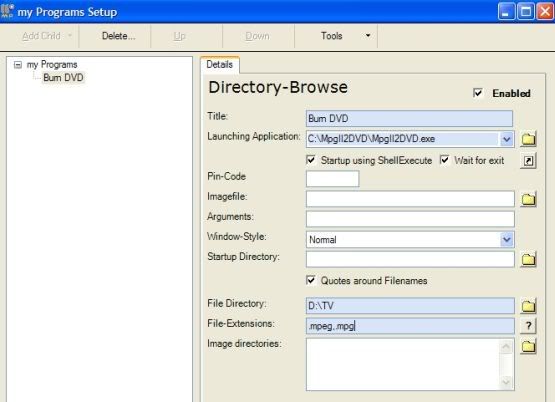Click my Programs Setup title bar icon
Screen dimensions: 555x402
click(7, 11)
